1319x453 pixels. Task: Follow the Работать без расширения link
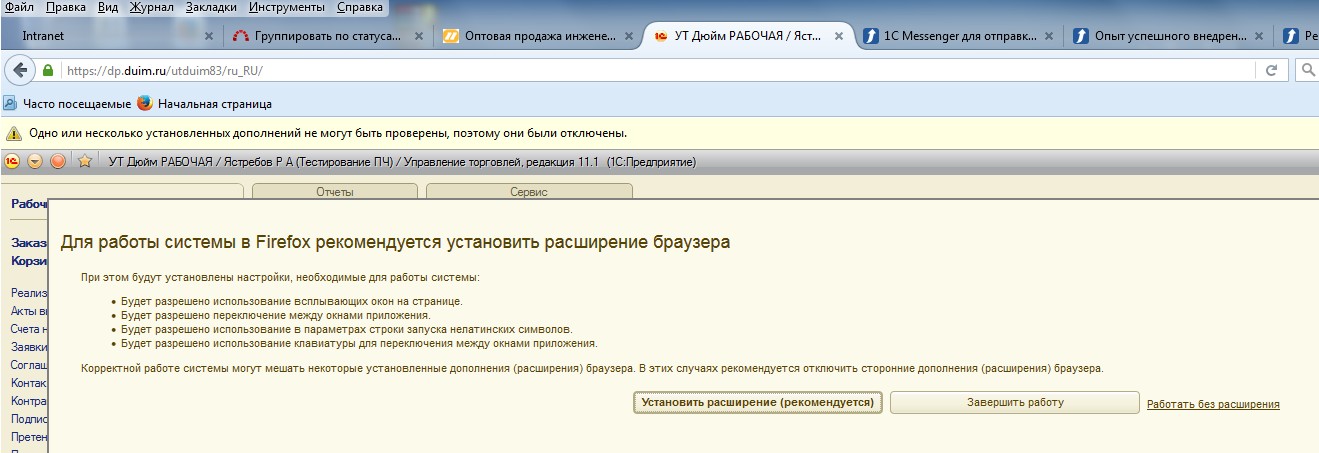coord(1213,404)
